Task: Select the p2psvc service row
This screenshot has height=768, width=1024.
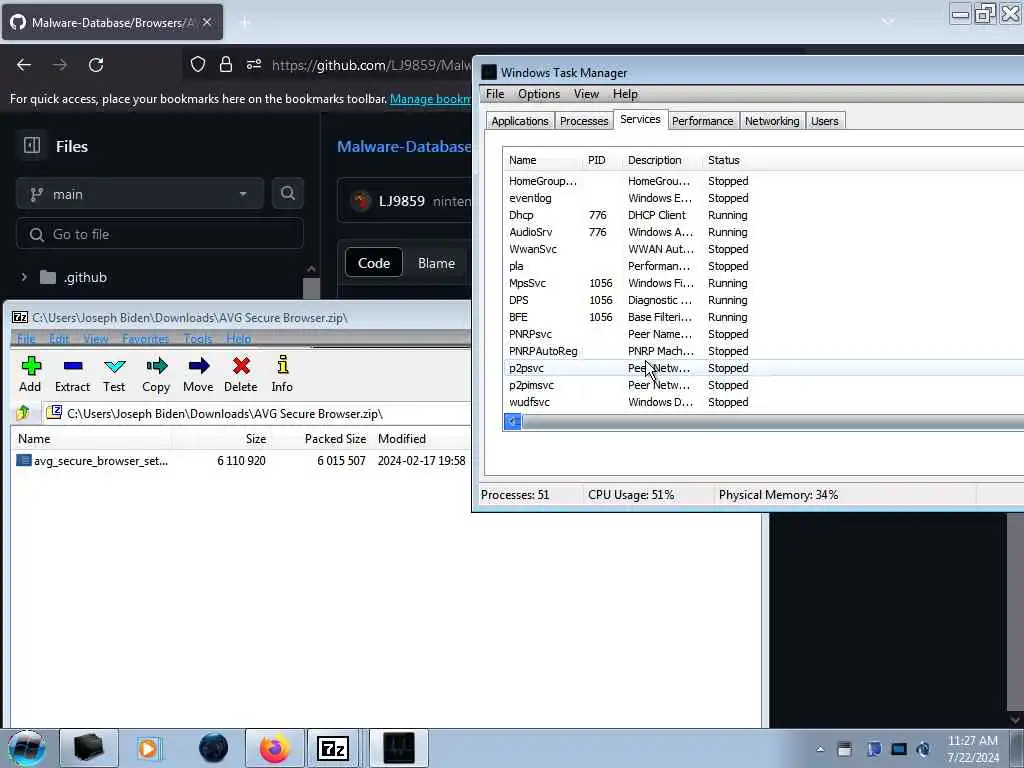Action: coord(763,368)
